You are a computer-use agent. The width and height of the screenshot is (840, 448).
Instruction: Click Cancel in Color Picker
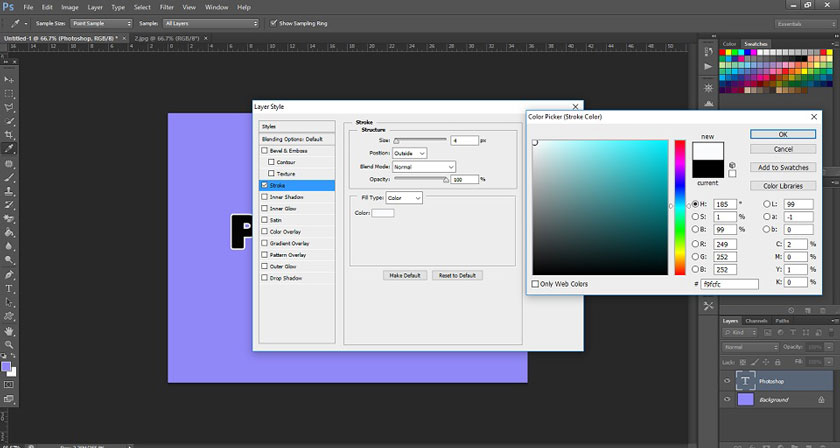coord(783,149)
